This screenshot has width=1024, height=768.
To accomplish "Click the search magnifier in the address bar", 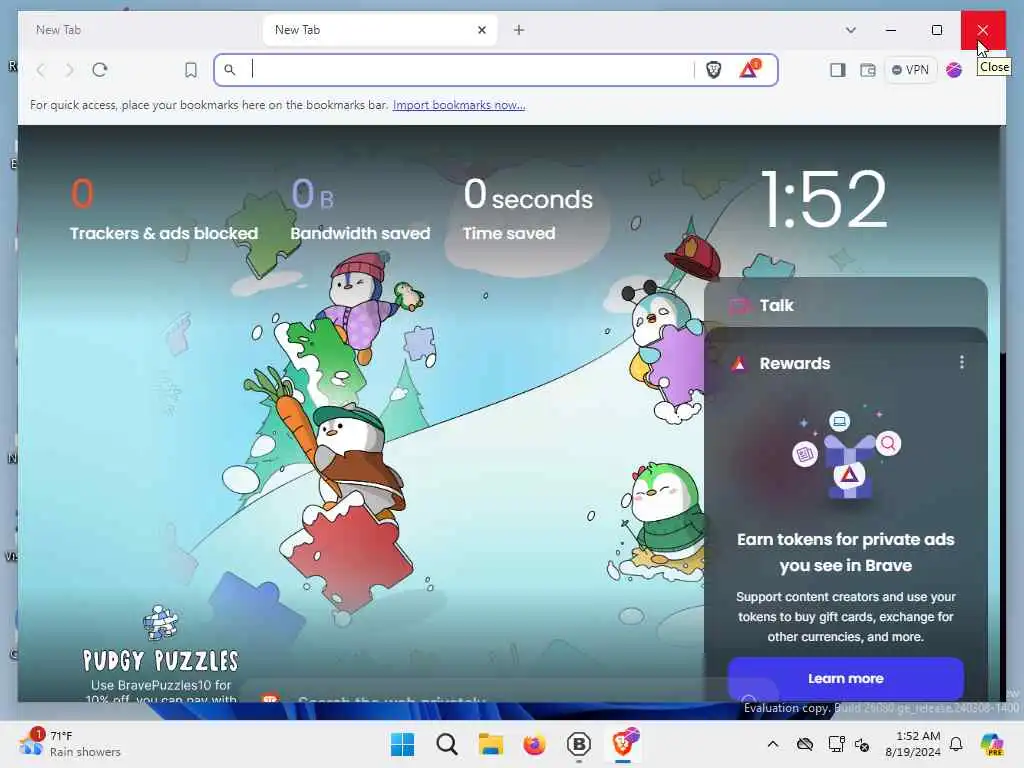I will tap(230, 69).
